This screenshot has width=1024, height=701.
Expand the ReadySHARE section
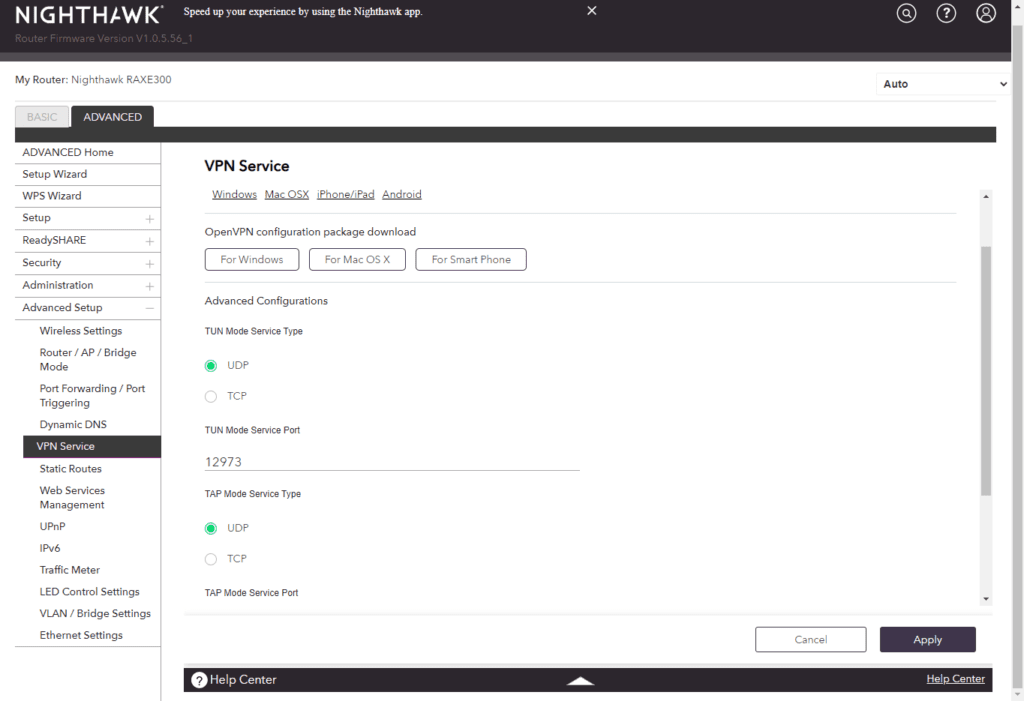pyautogui.click(x=149, y=241)
